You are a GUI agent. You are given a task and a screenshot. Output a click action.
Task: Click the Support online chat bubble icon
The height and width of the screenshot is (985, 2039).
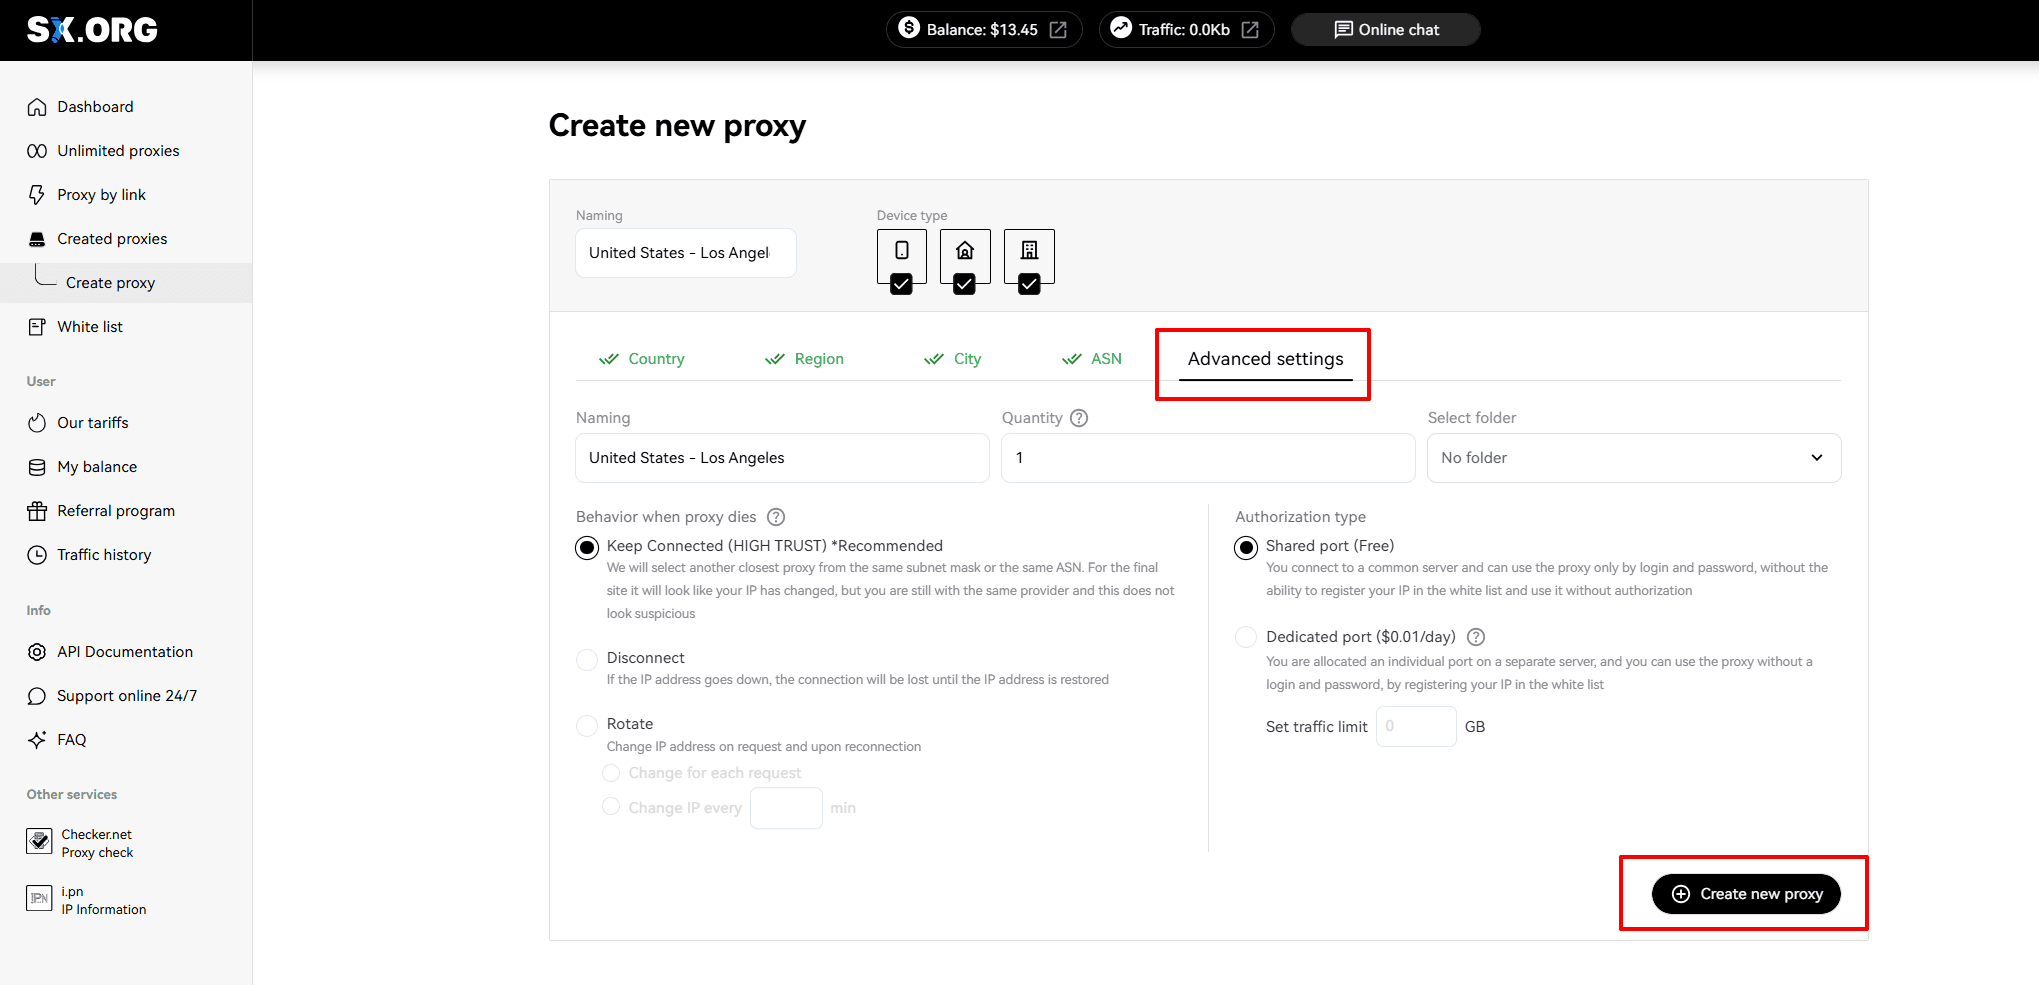coord(37,696)
